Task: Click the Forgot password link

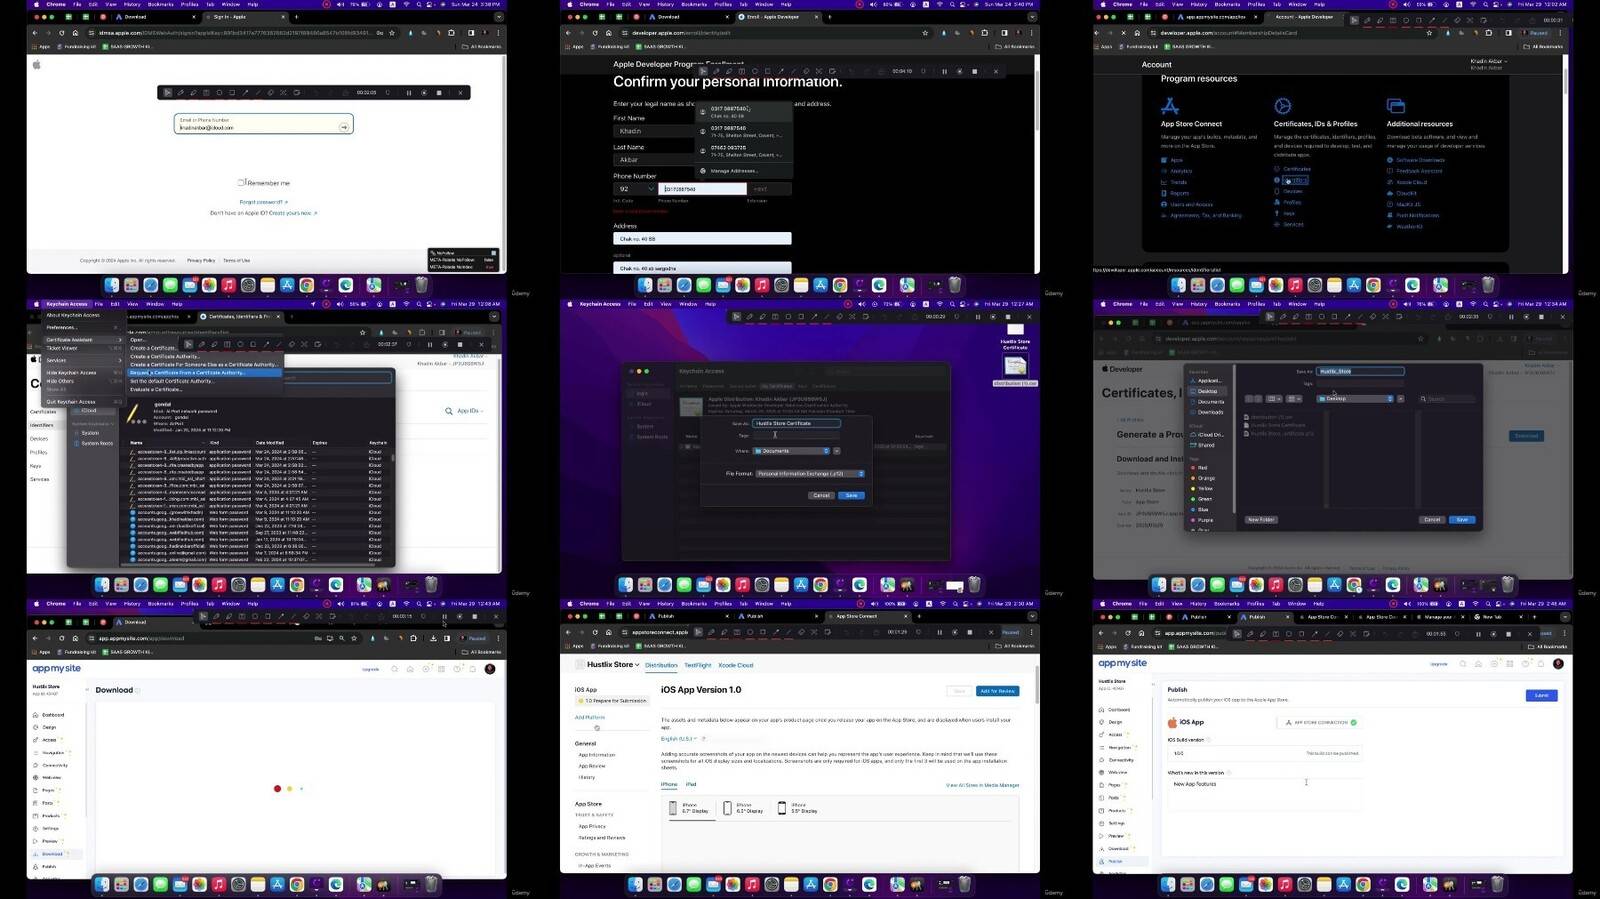Action: [x=263, y=202]
